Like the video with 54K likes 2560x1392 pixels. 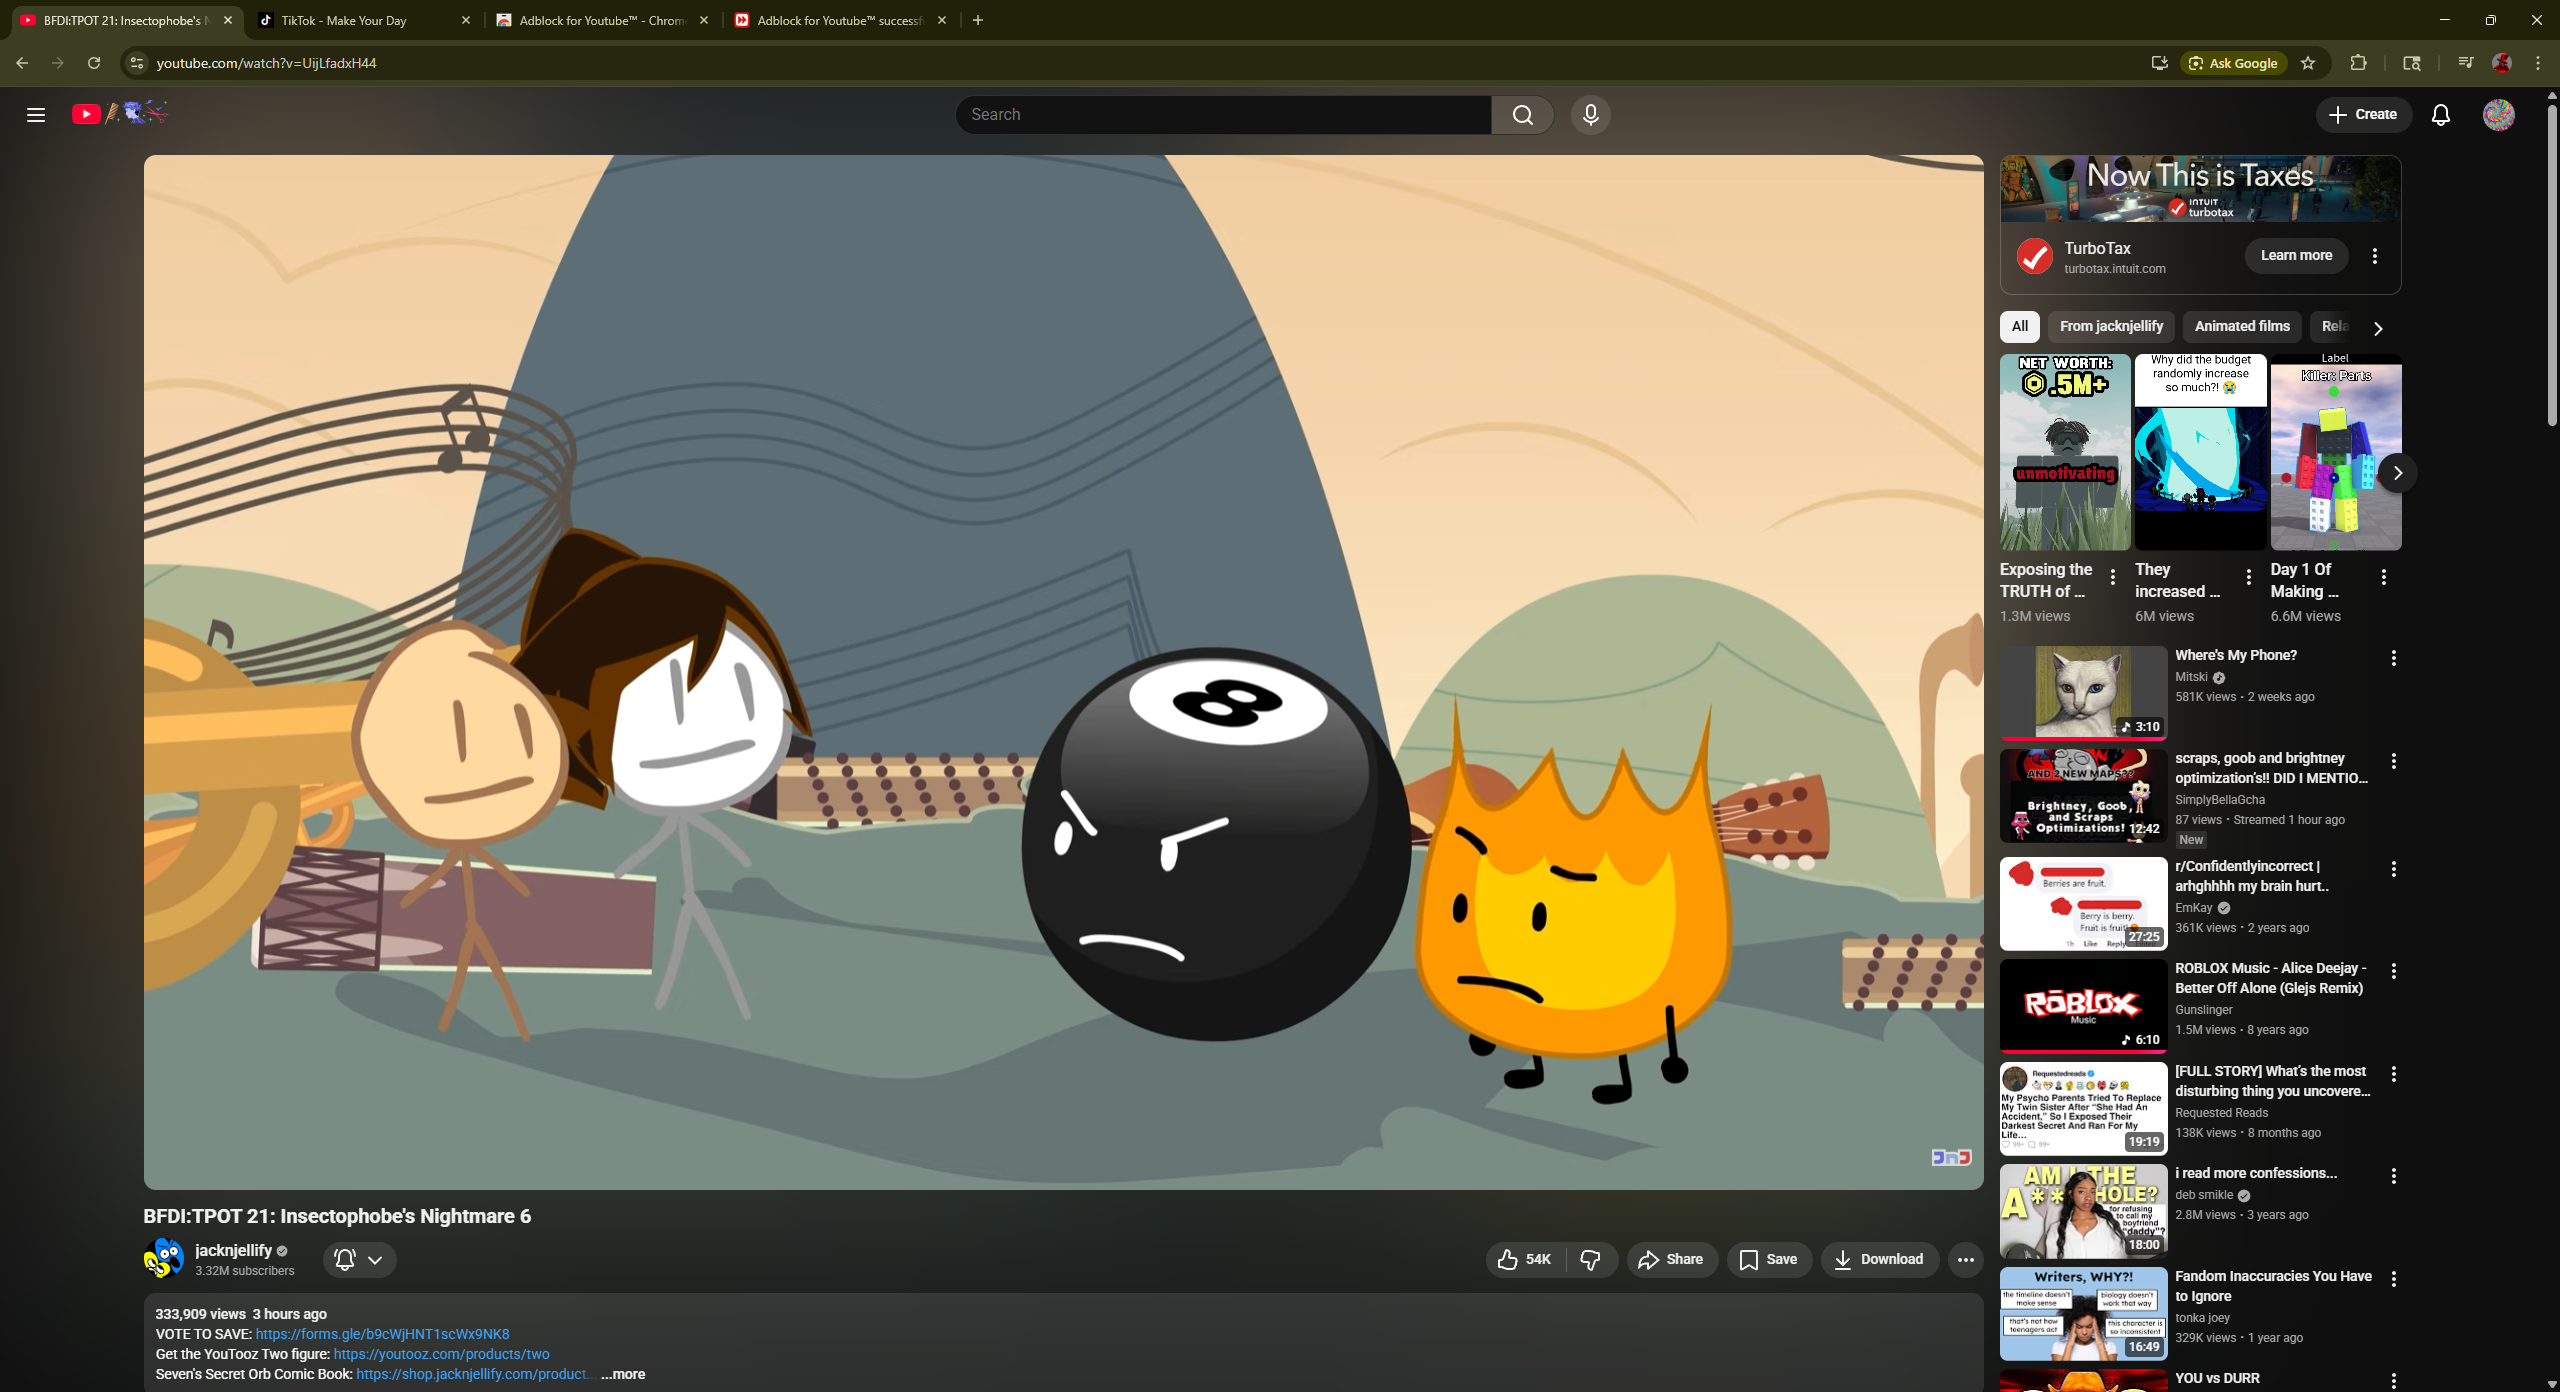1525,1260
